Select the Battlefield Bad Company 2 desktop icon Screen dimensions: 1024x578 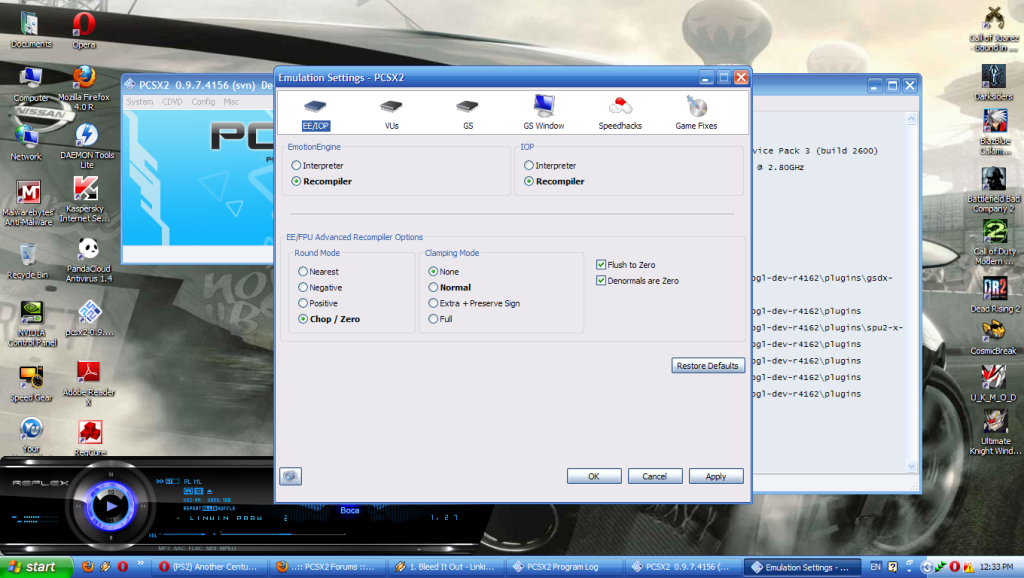click(993, 189)
